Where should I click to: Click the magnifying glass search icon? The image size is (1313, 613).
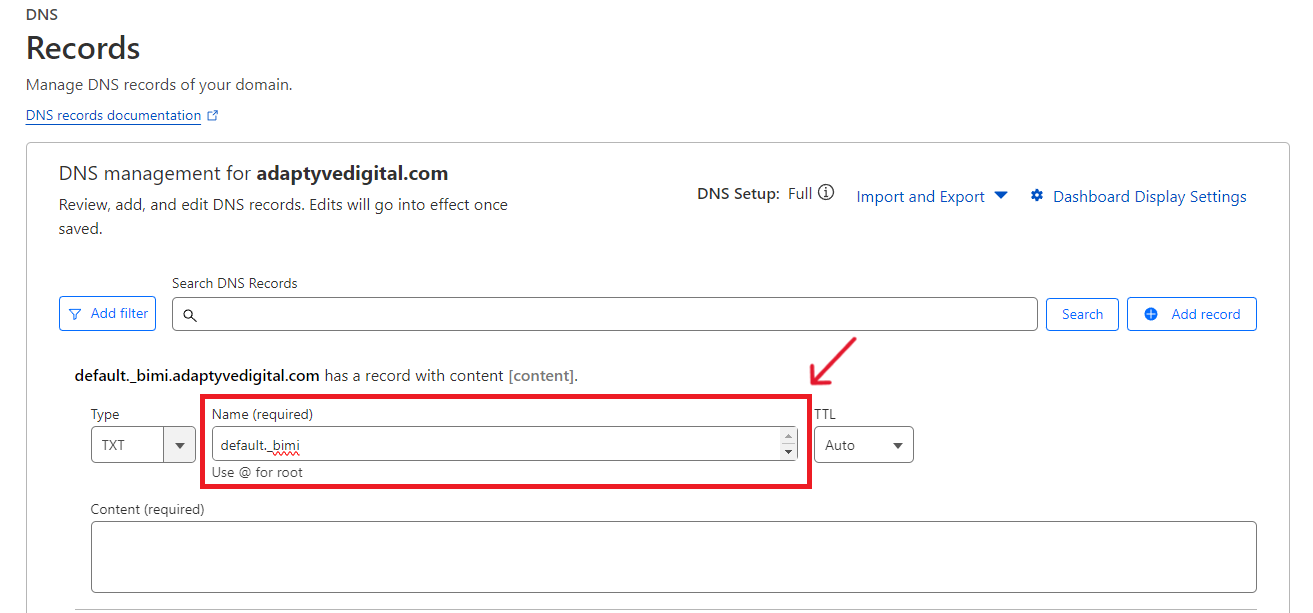click(189, 315)
